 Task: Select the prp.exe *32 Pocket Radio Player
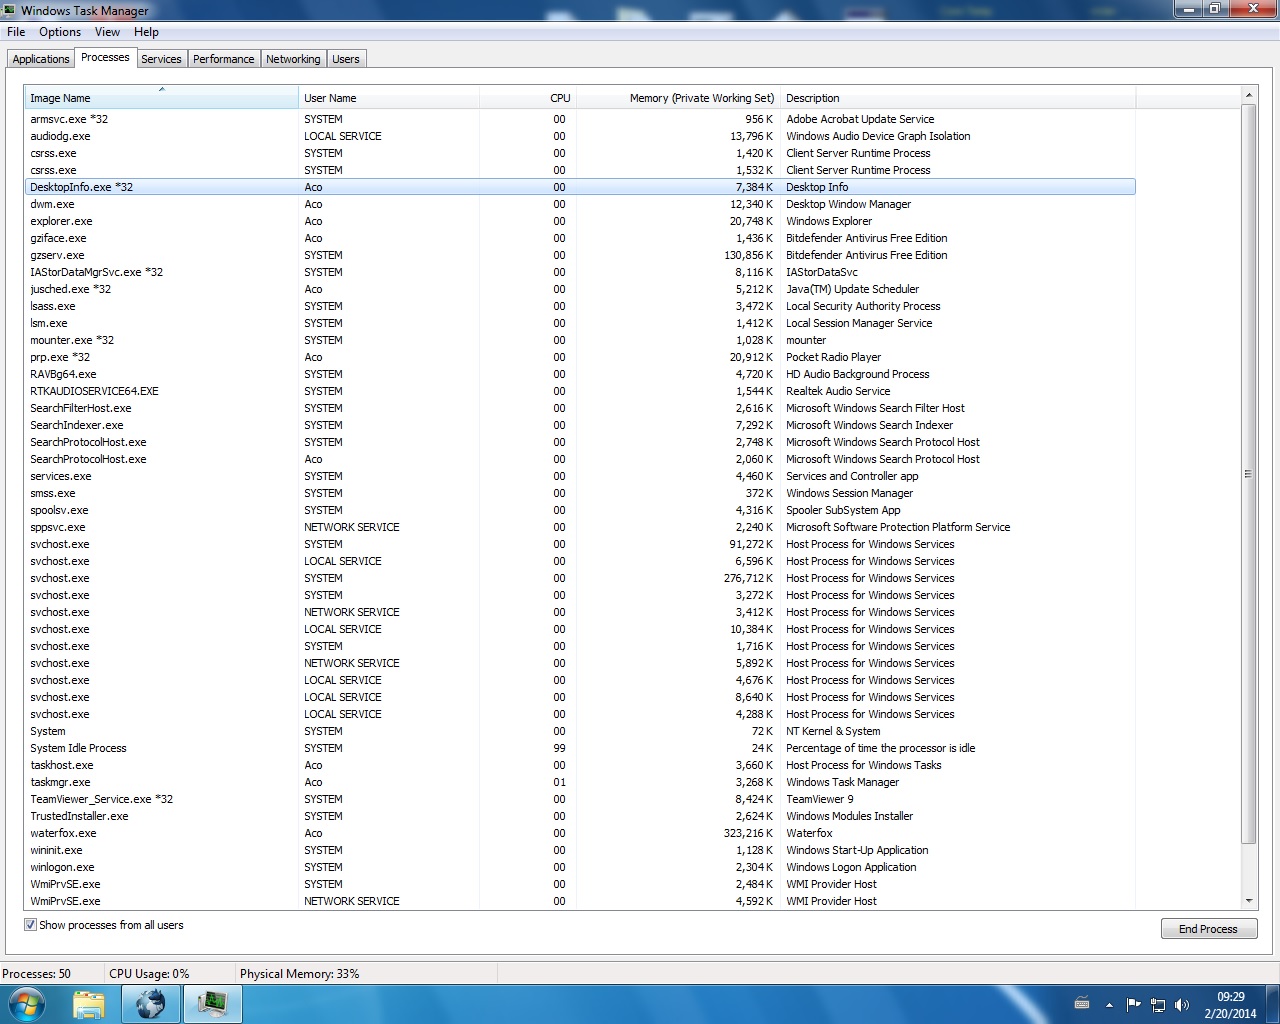(x=580, y=357)
